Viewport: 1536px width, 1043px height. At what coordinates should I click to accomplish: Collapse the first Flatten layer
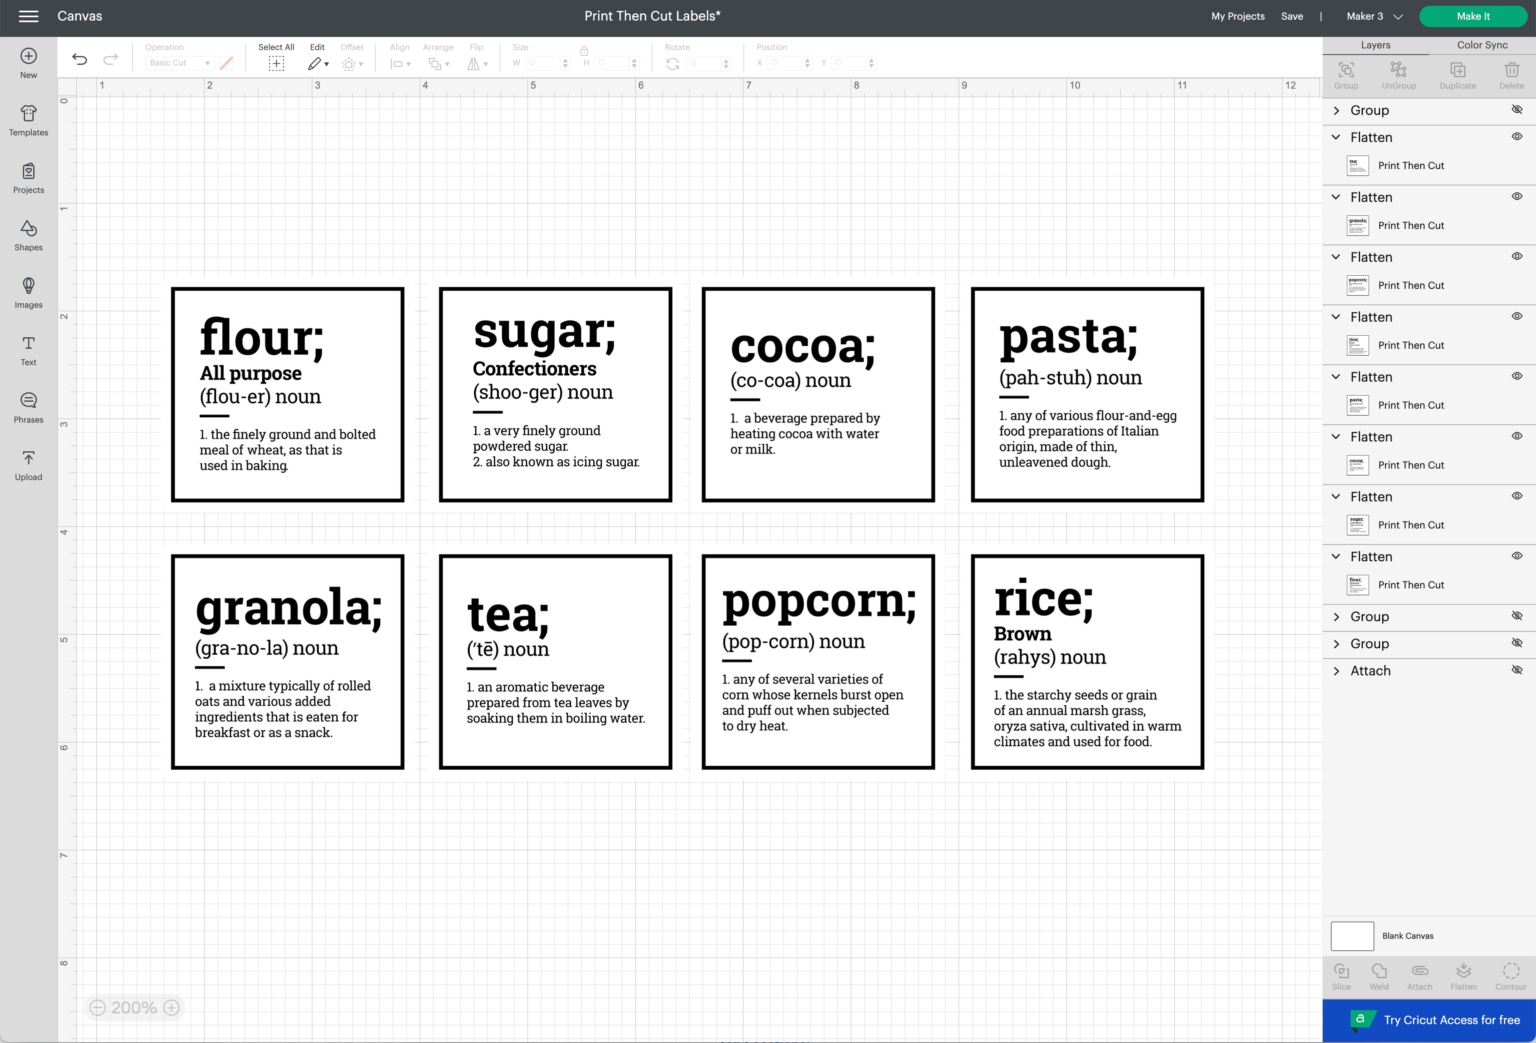[x=1337, y=137]
